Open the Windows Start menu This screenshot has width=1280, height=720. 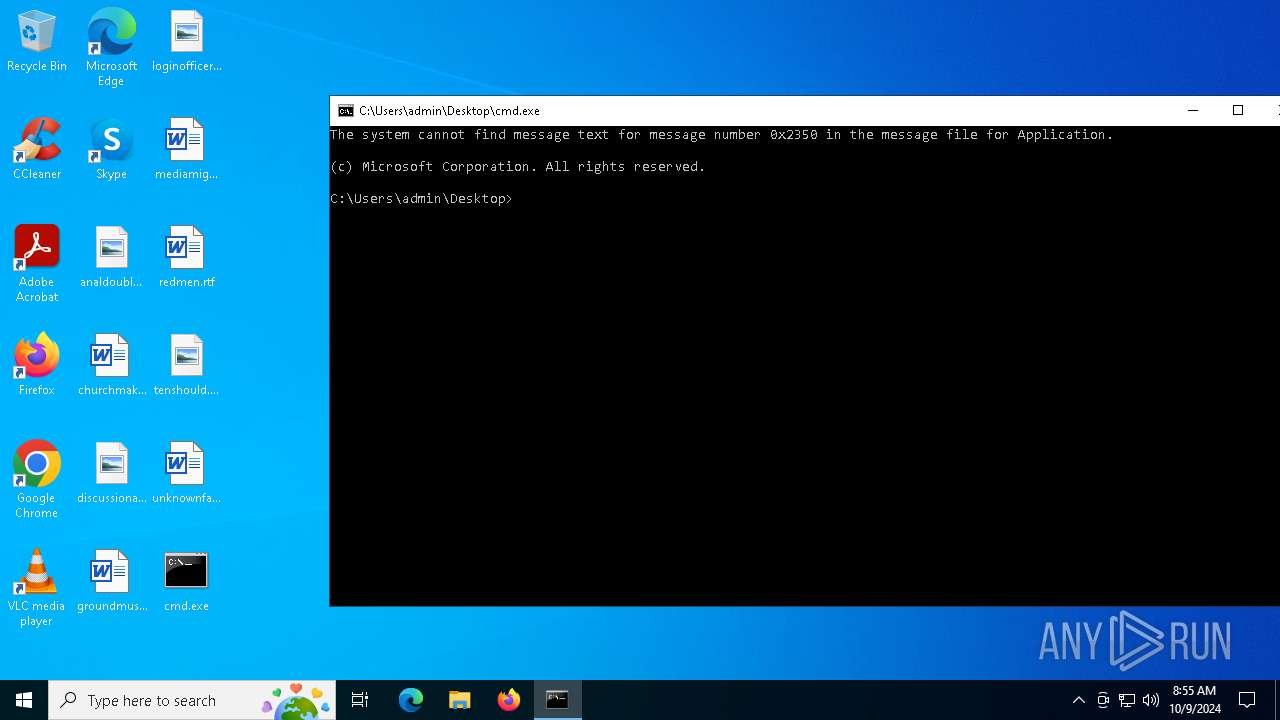click(24, 700)
